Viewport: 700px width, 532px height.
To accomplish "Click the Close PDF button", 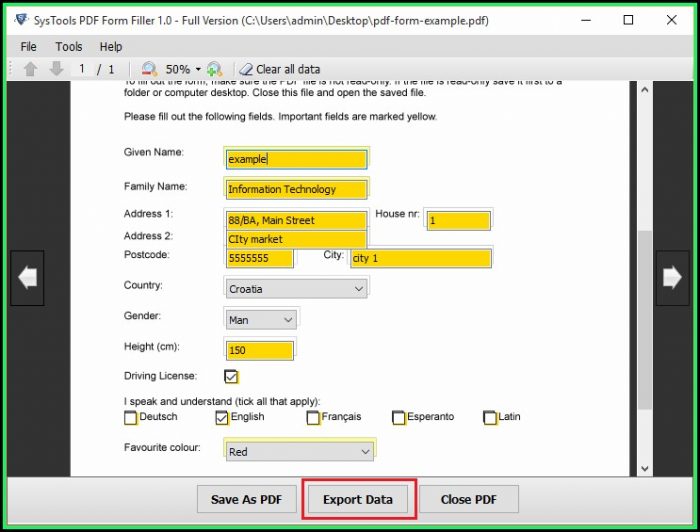I will (x=469, y=499).
